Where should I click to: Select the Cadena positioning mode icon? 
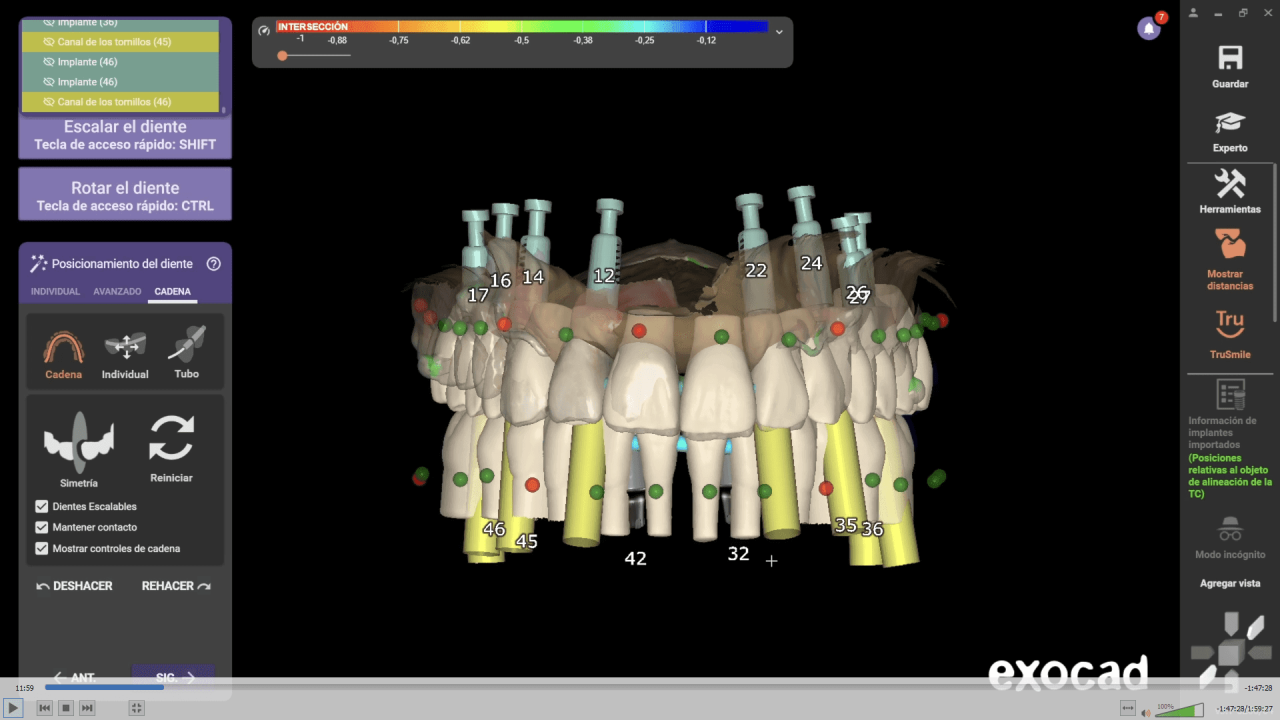point(63,347)
